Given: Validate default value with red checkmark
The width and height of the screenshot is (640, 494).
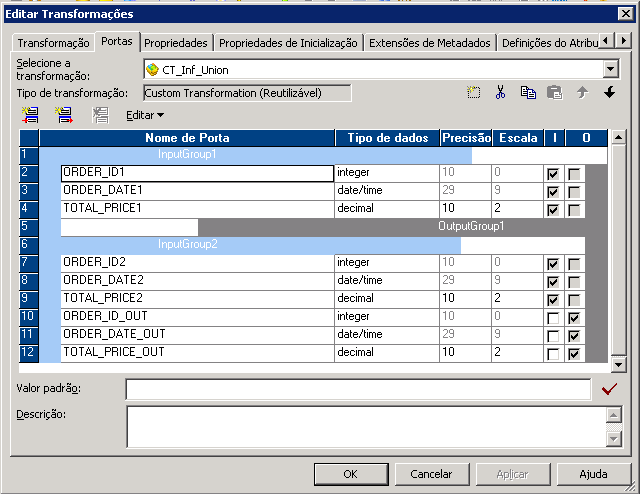Looking at the screenshot, I should coord(609,389).
